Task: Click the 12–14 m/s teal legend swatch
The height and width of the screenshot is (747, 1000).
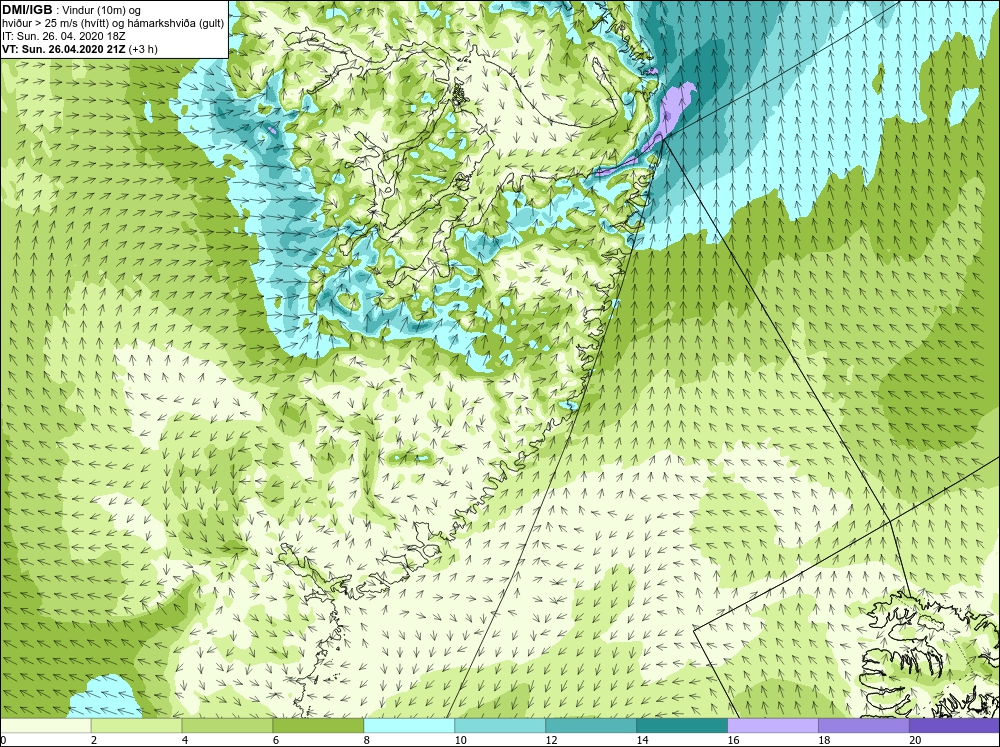Action: coord(591,726)
